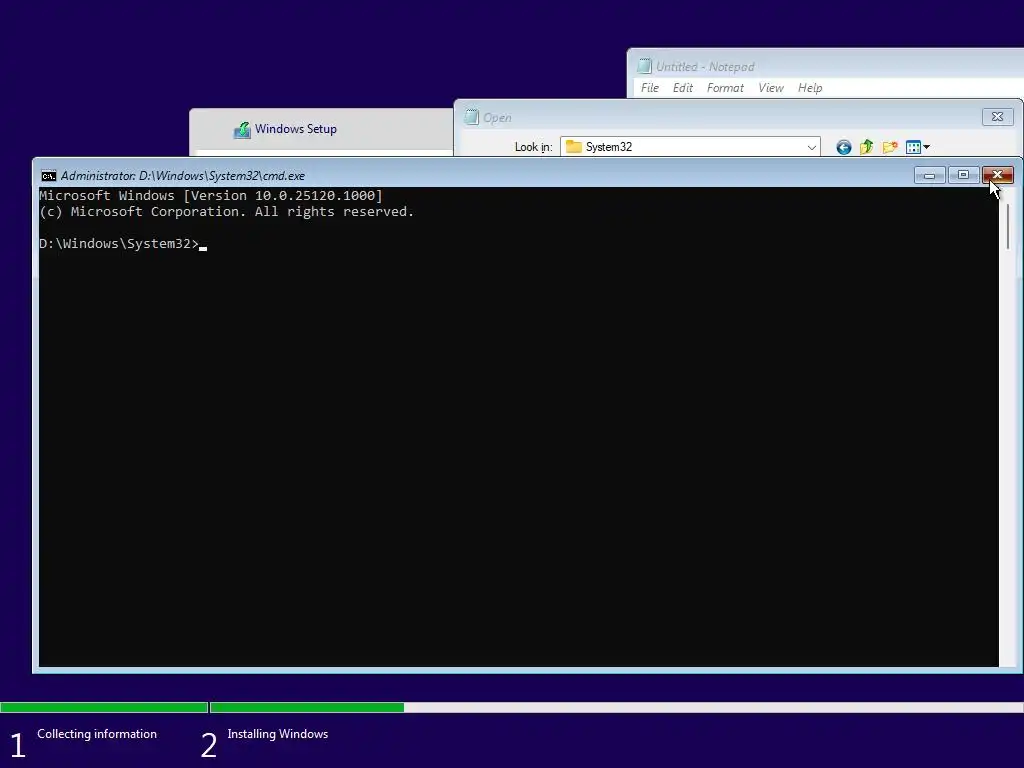Image resolution: width=1024 pixels, height=768 pixels.
Task: Click the Collecting information step label
Action: pyautogui.click(x=97, y=734)
